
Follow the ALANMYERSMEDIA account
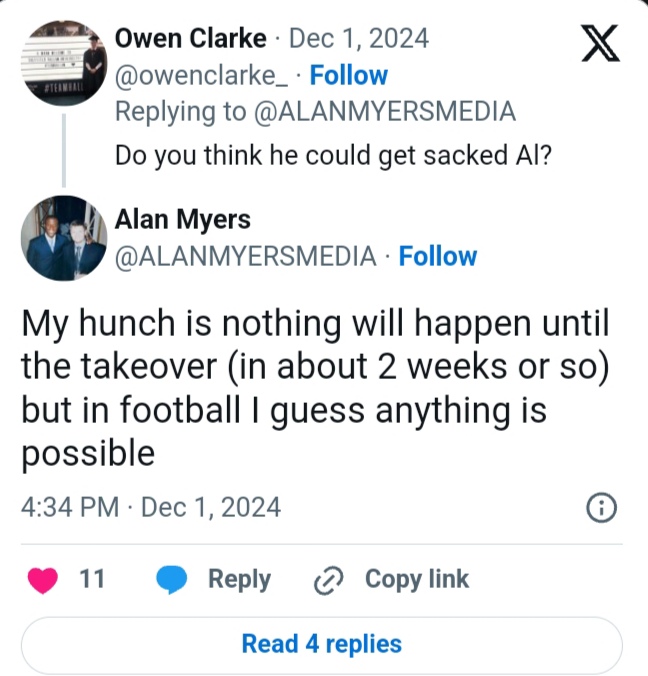(x=438, y=256)
